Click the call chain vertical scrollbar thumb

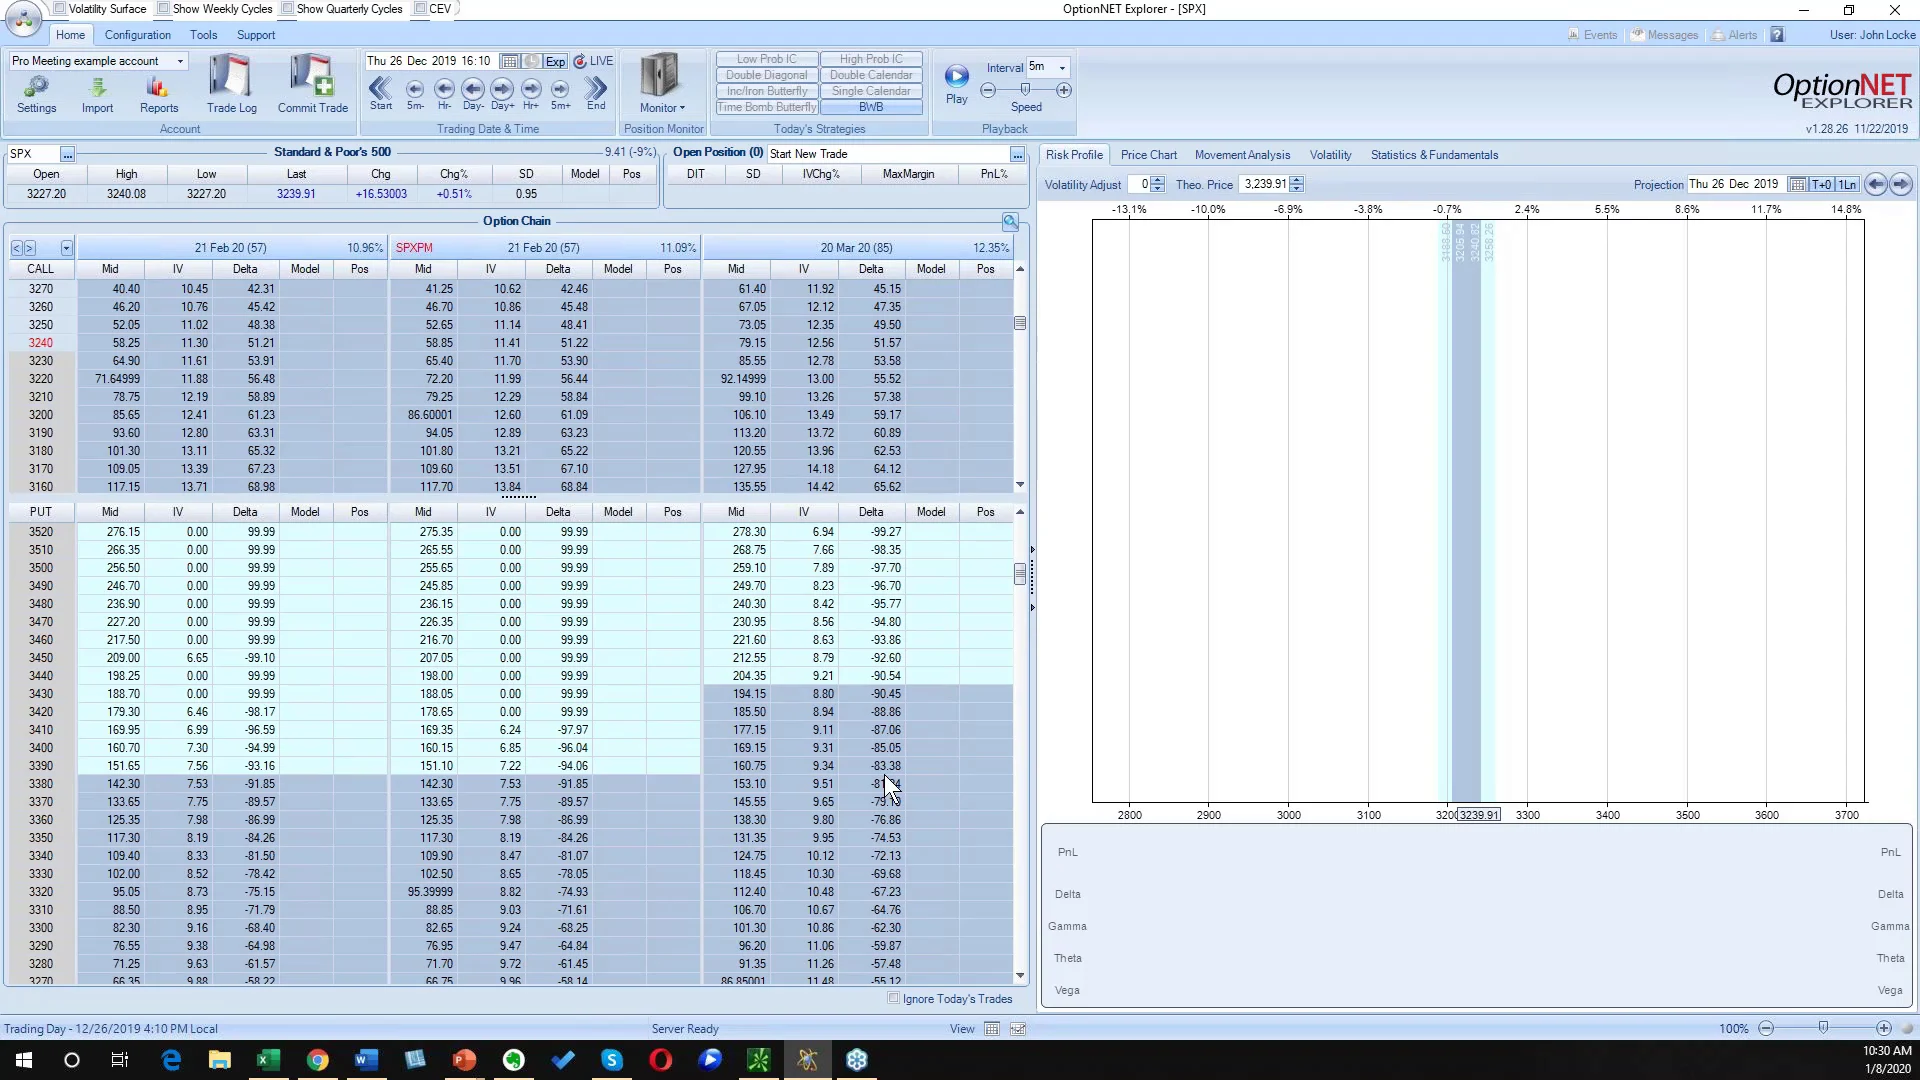point(1020,323)
